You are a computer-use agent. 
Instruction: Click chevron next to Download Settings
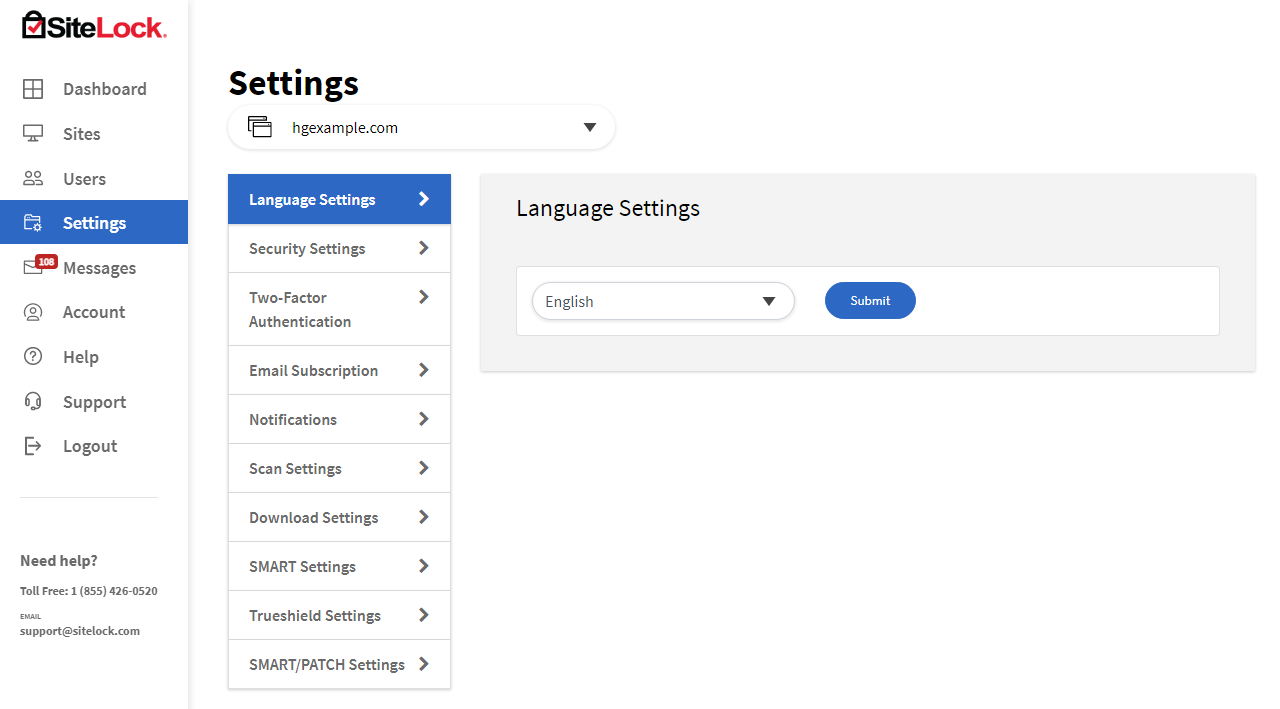click(x=424, y=516)
